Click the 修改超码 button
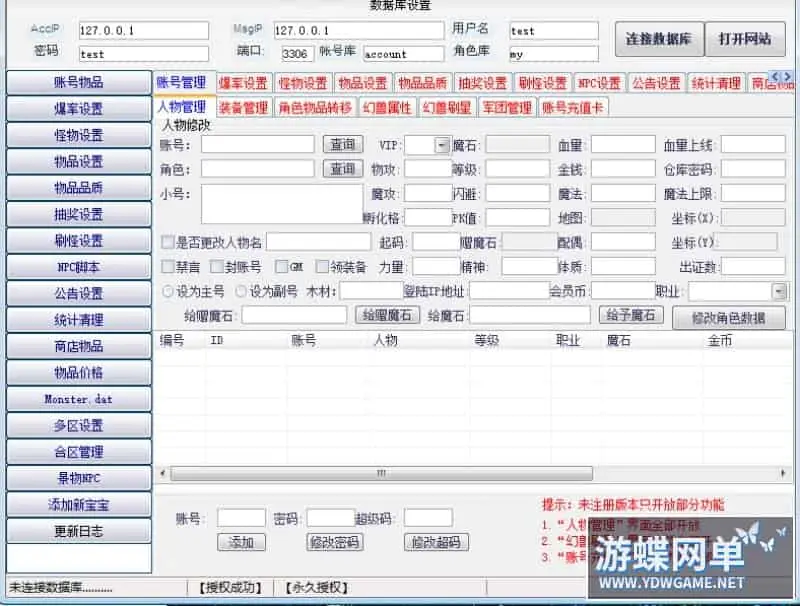The image size is (800, 606). tap(436, 542)
